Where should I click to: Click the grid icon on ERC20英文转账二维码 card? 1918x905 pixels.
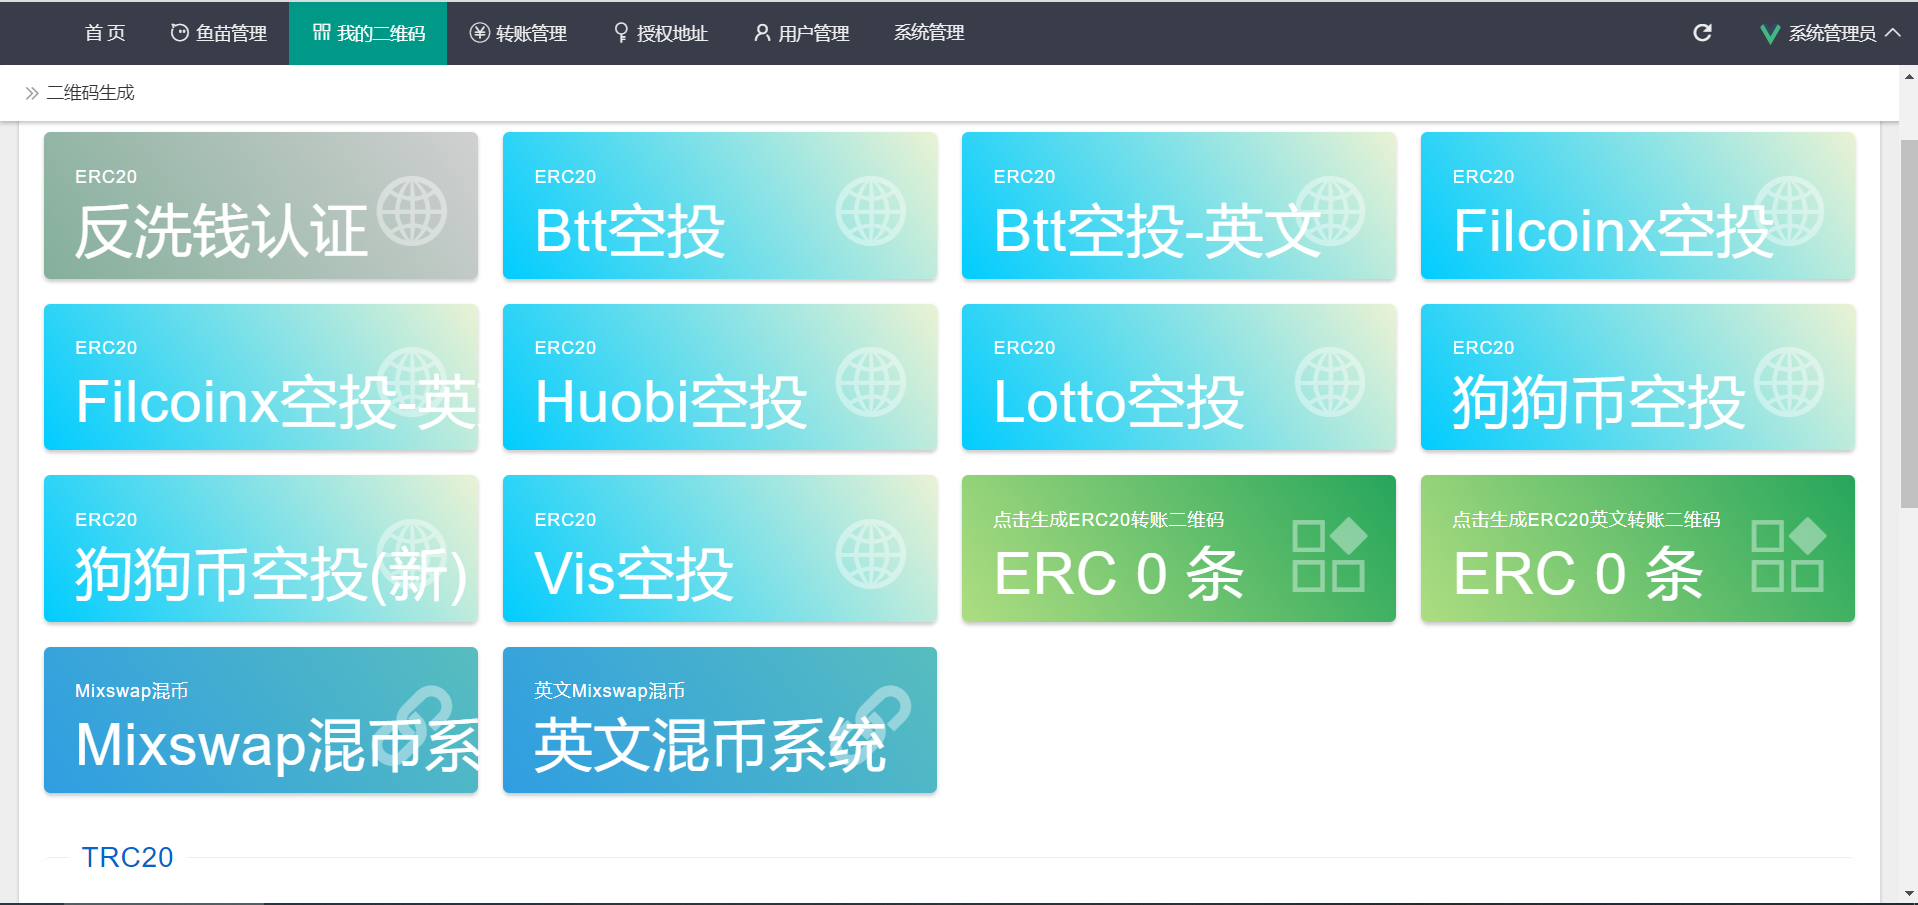point(1788,555)
